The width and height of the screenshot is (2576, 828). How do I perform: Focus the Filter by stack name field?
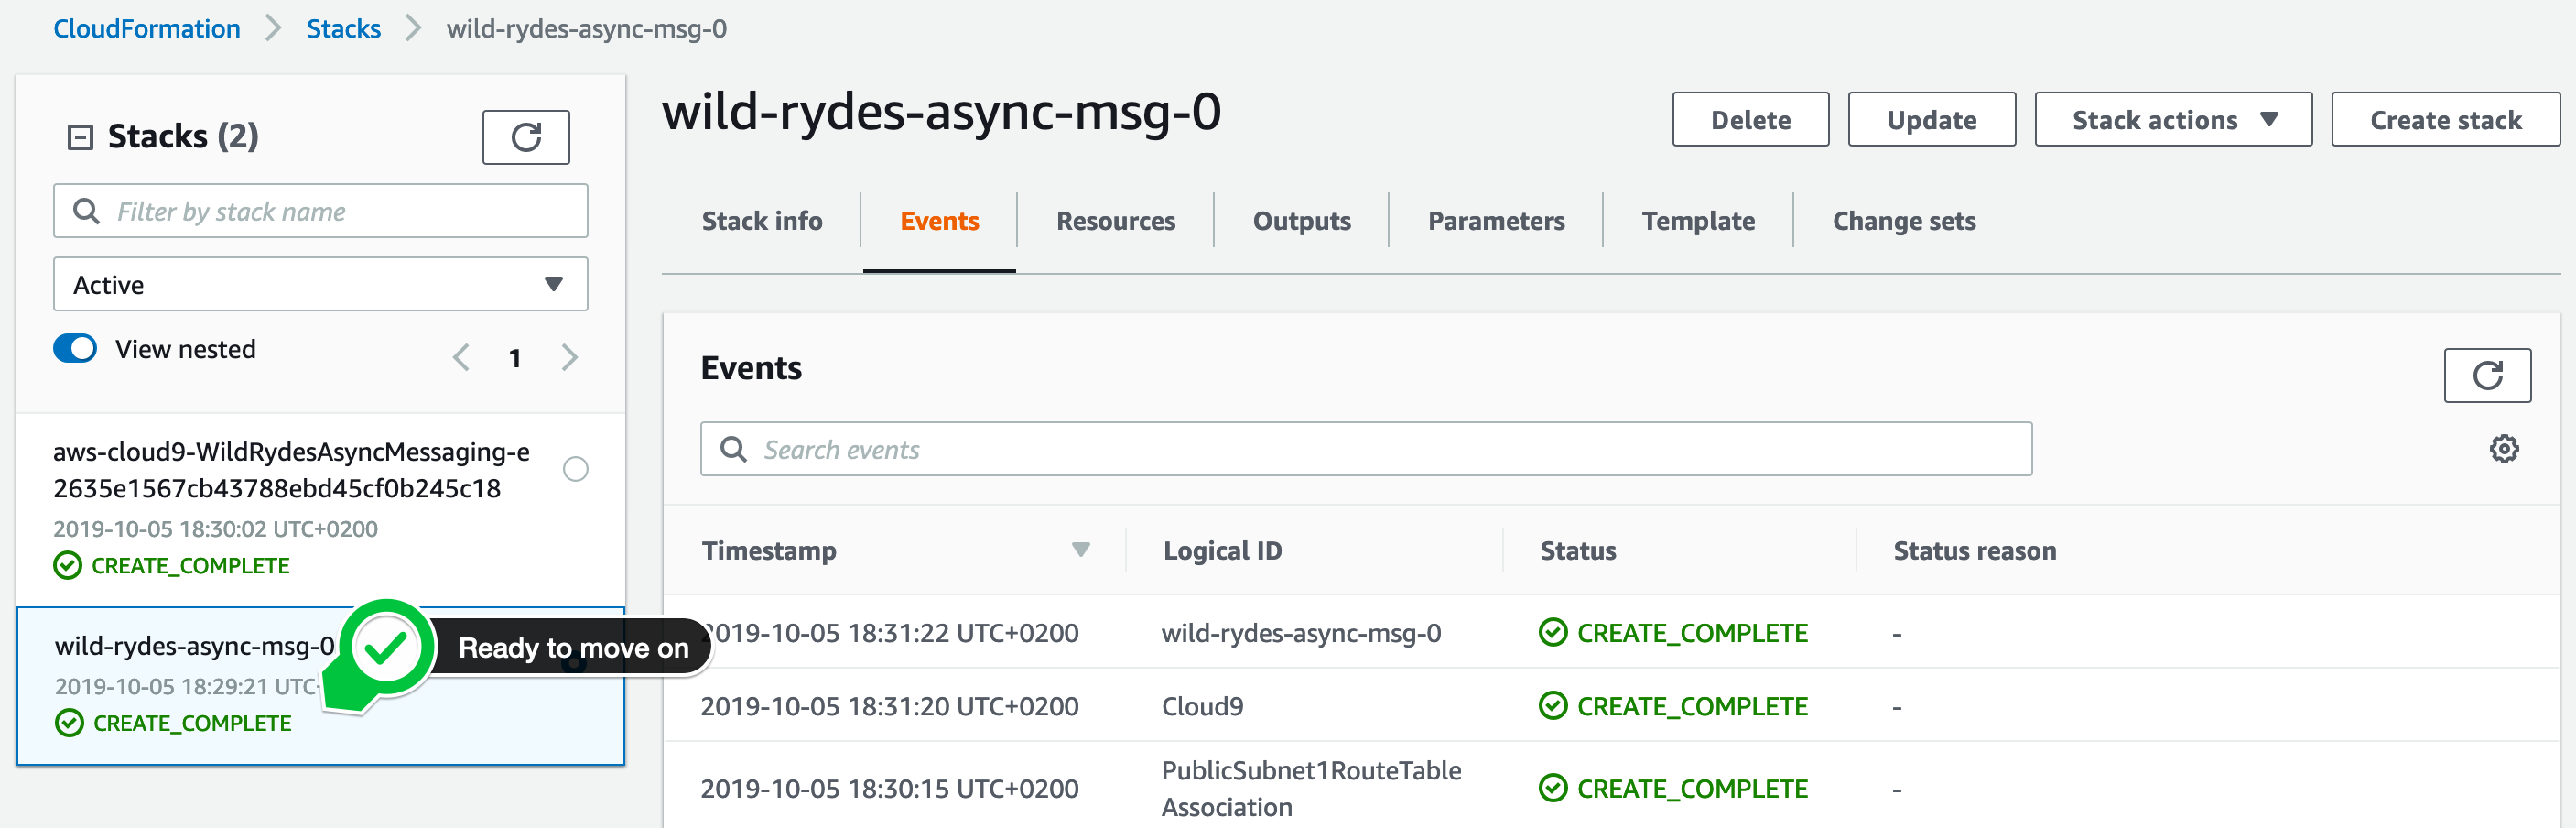(x=320, y=211)
